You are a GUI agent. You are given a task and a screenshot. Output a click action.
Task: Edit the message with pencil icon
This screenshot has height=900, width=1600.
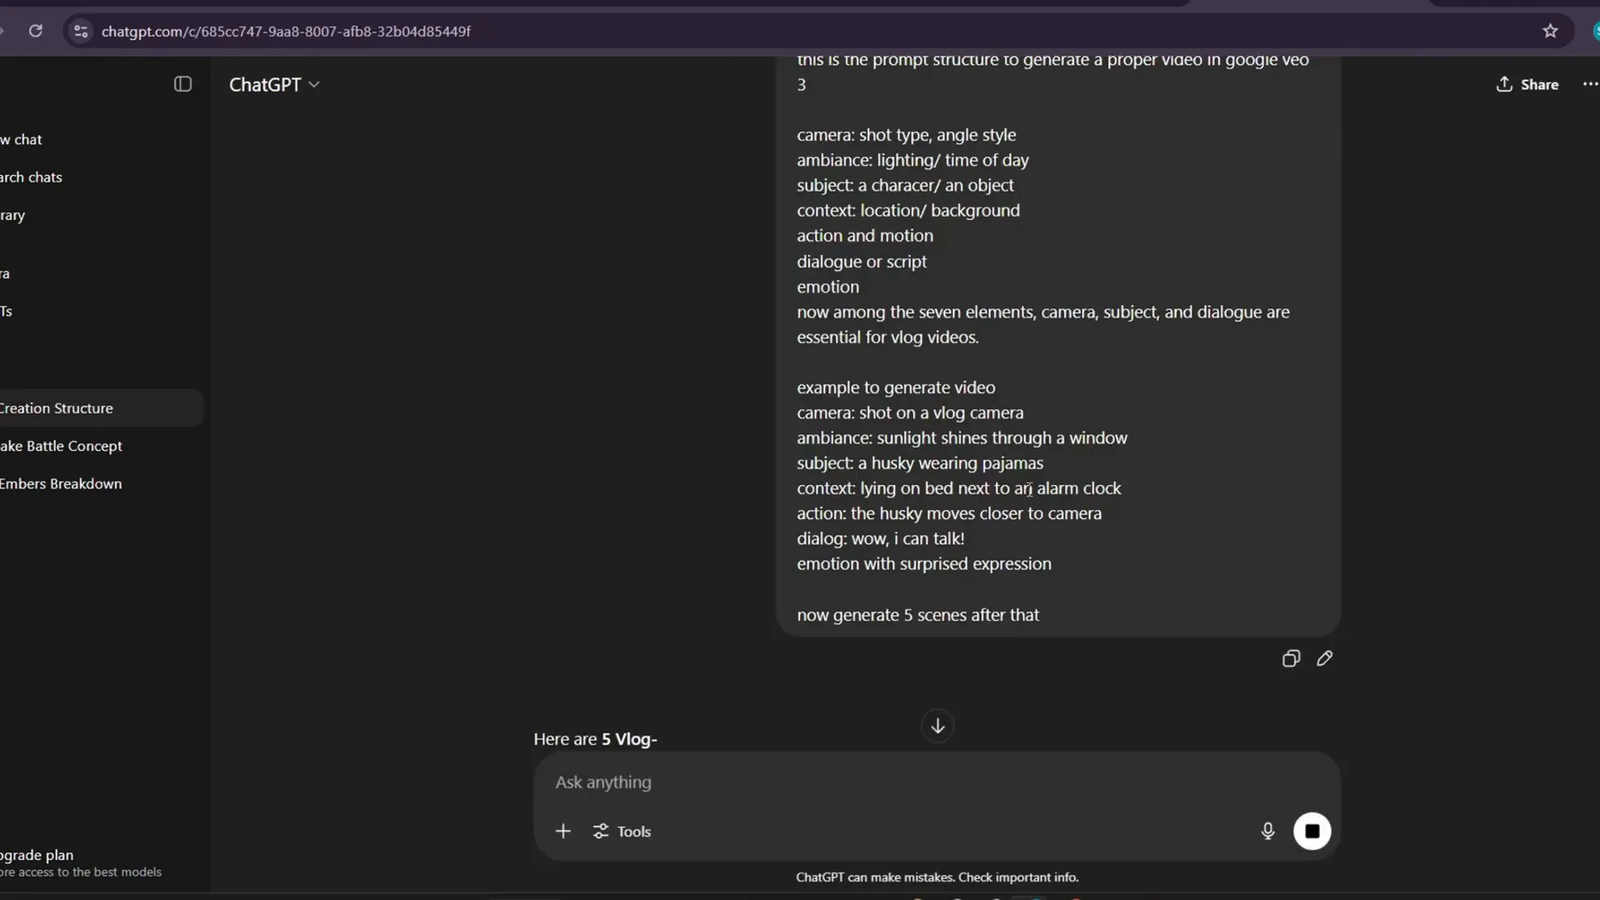(x=1325, y=658)
